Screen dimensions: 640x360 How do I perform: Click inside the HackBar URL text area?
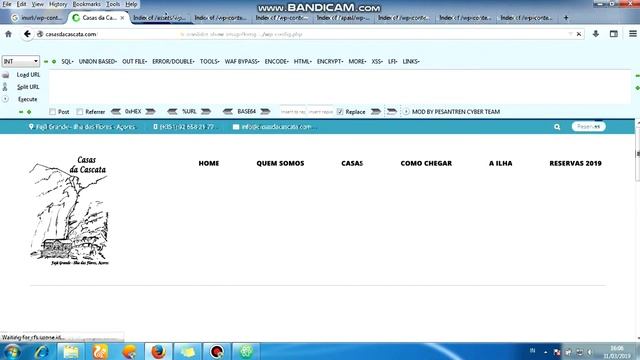tap(340, 87)
